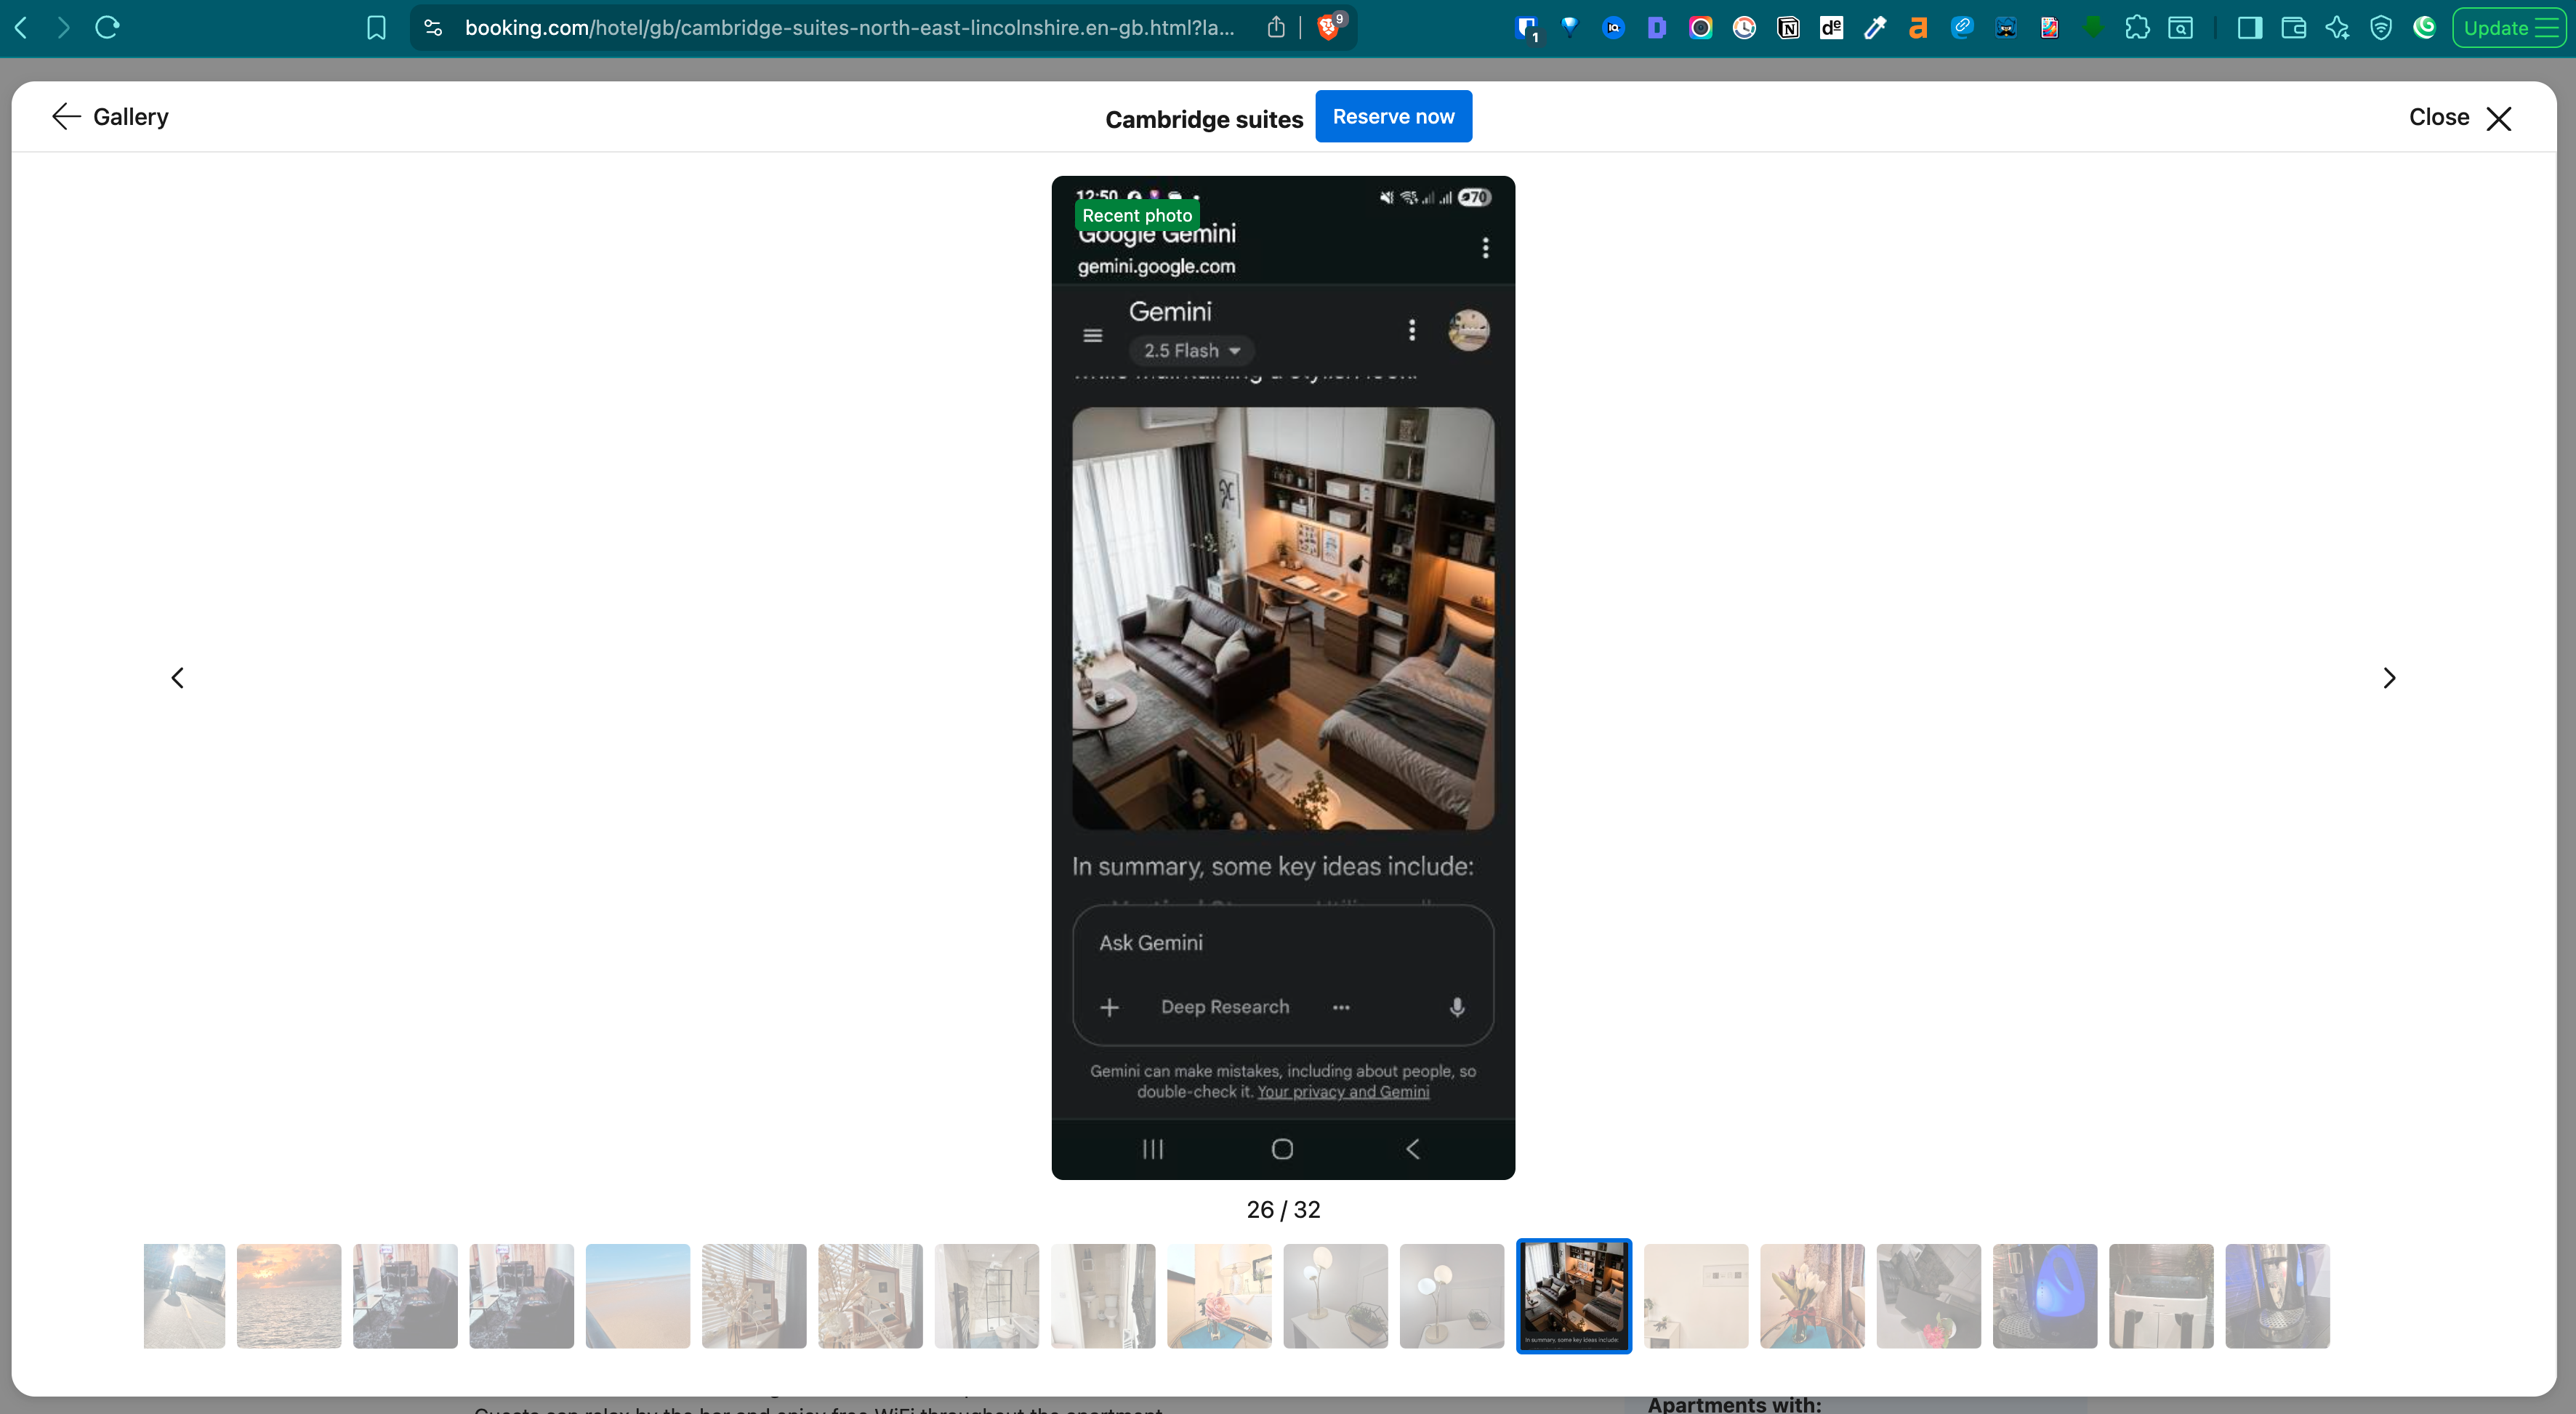Click the bookmark icon in address bar

click(376, 27)
